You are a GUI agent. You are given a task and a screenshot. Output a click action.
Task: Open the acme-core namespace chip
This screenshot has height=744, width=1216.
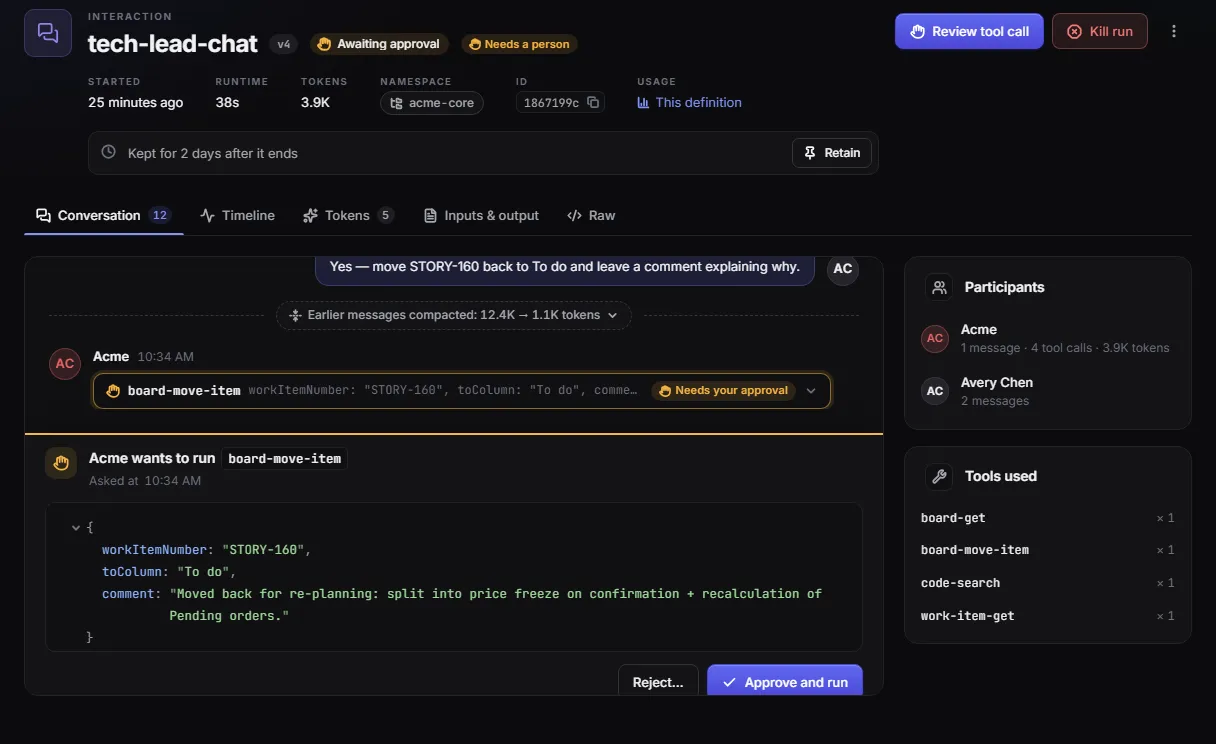coord(432,103)
